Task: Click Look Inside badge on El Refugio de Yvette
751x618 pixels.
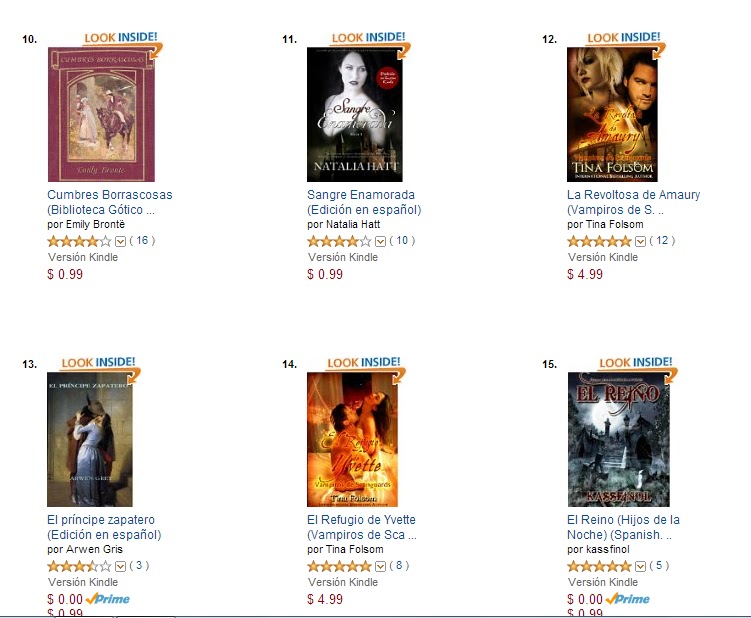Action: coord(366,366)
